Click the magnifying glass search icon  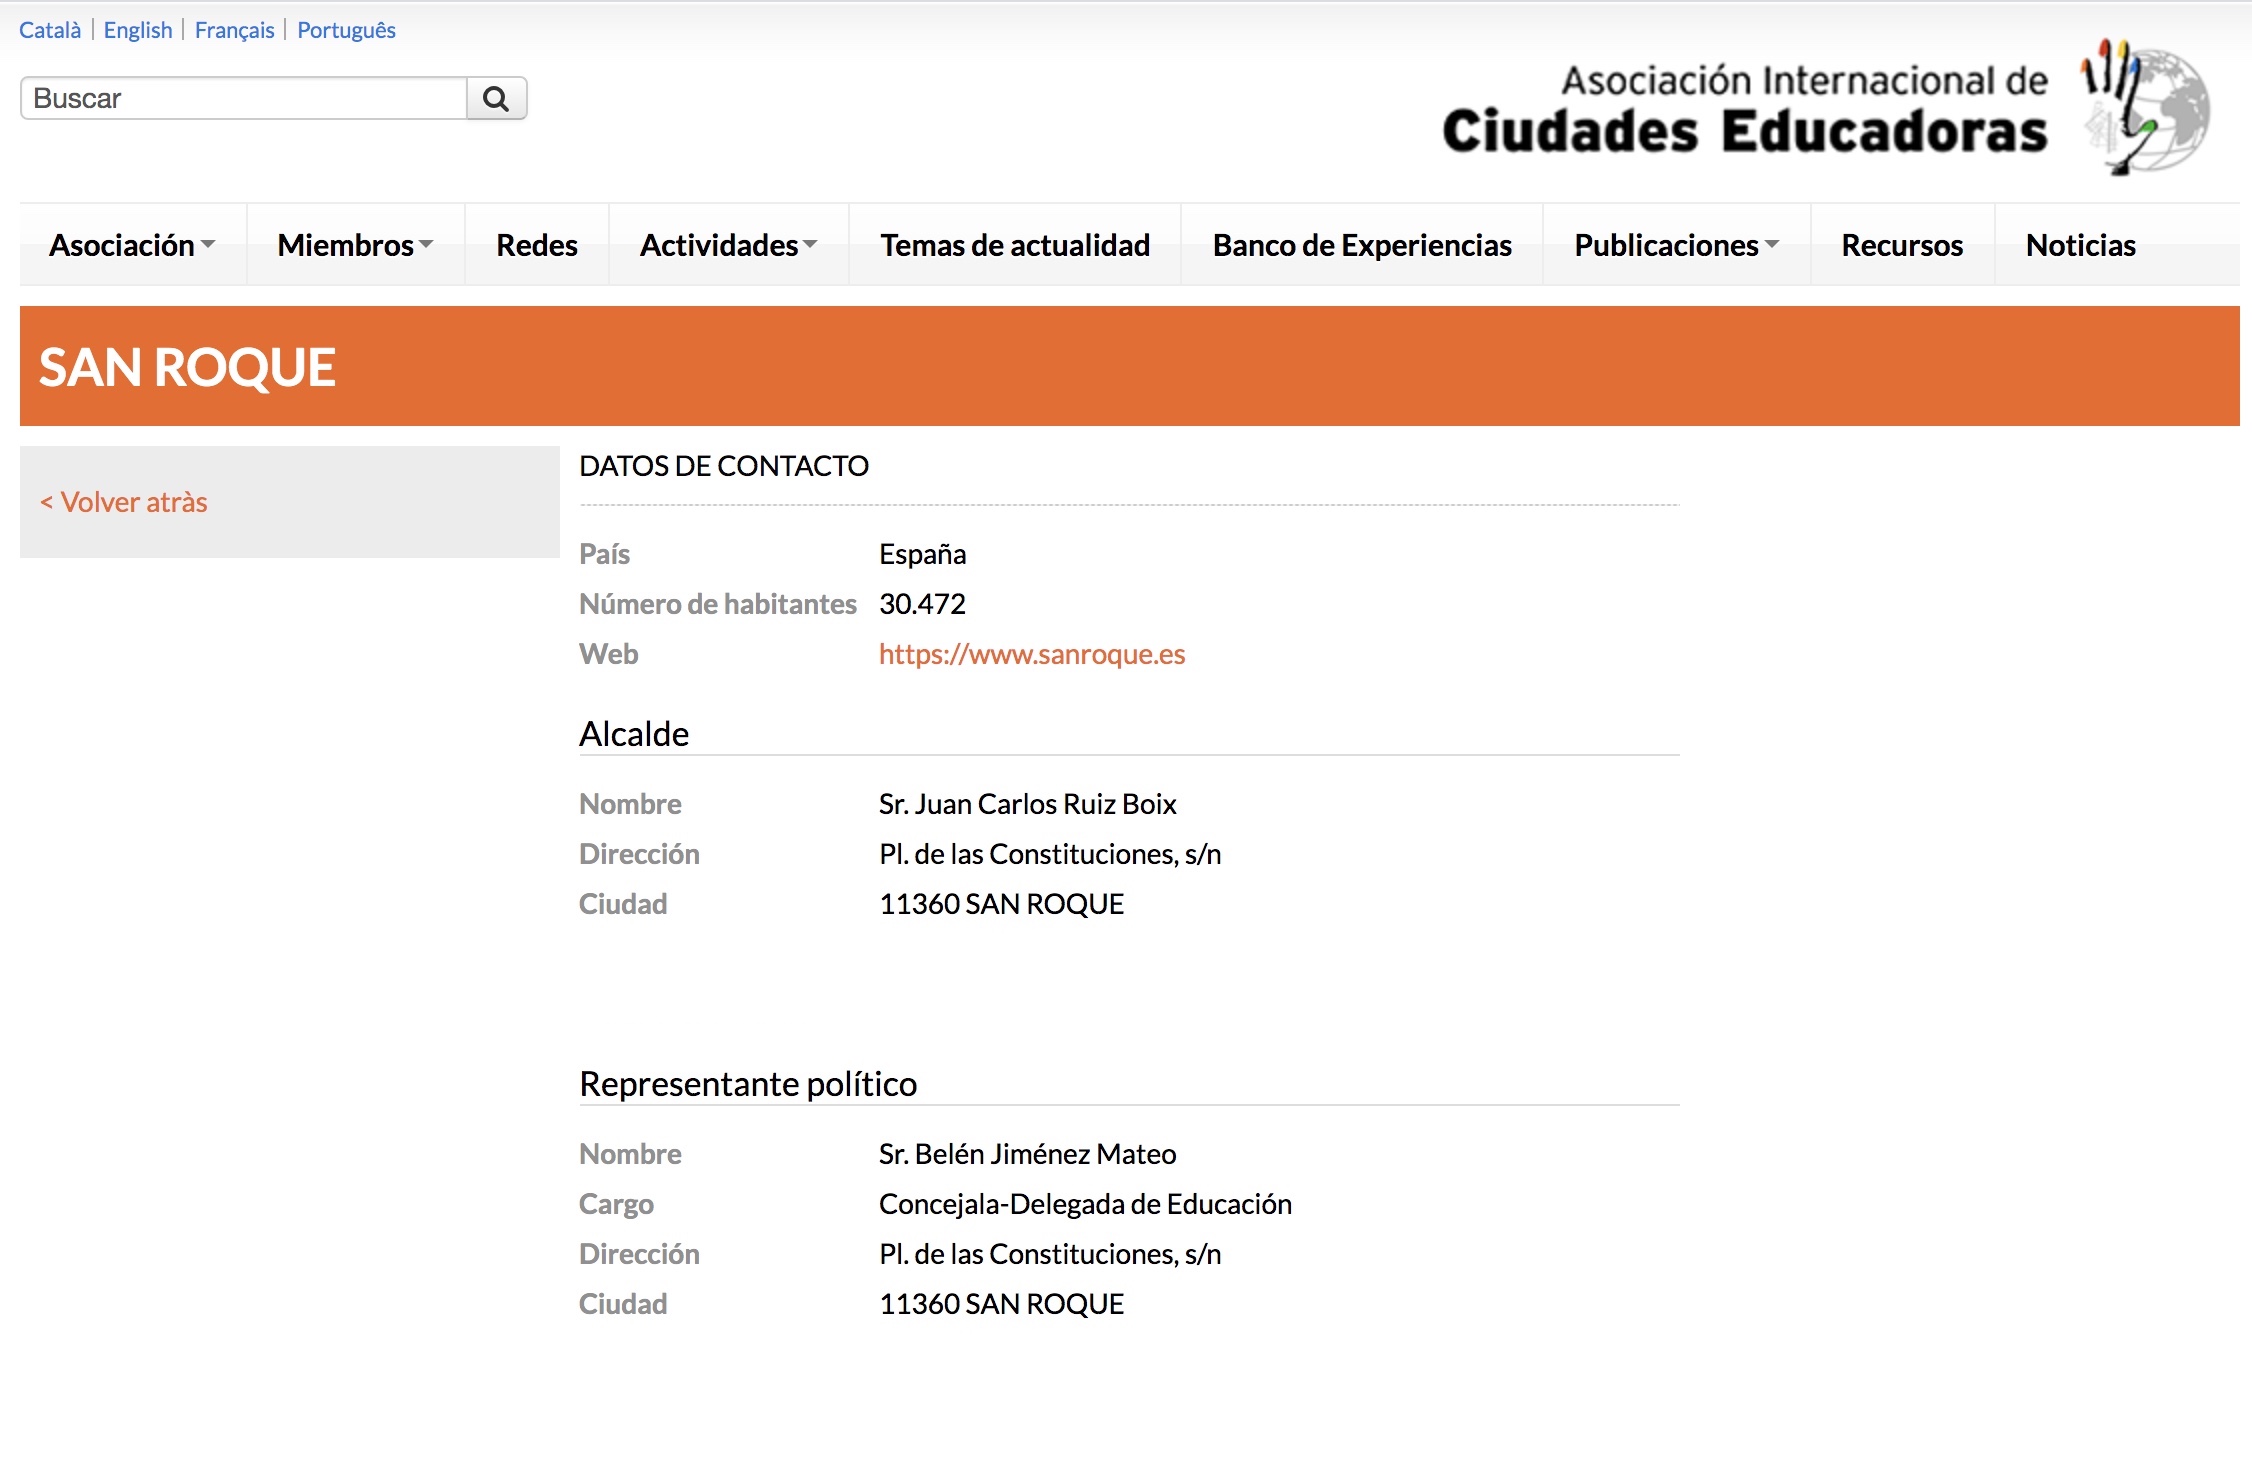(x=496, y=98)
